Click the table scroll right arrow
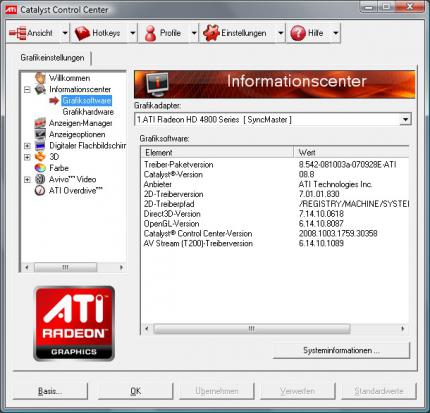430x413 pixels. point(403,329)
